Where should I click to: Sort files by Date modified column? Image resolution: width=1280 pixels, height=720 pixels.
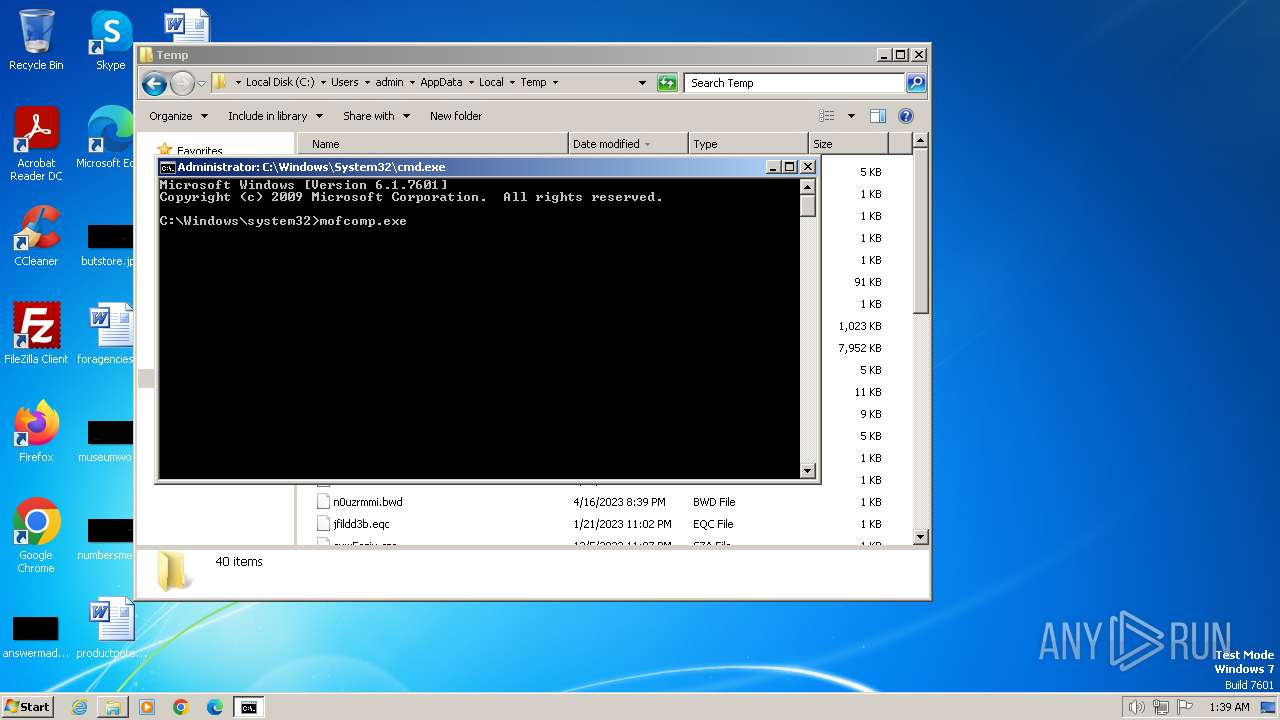tap(628, 144)
